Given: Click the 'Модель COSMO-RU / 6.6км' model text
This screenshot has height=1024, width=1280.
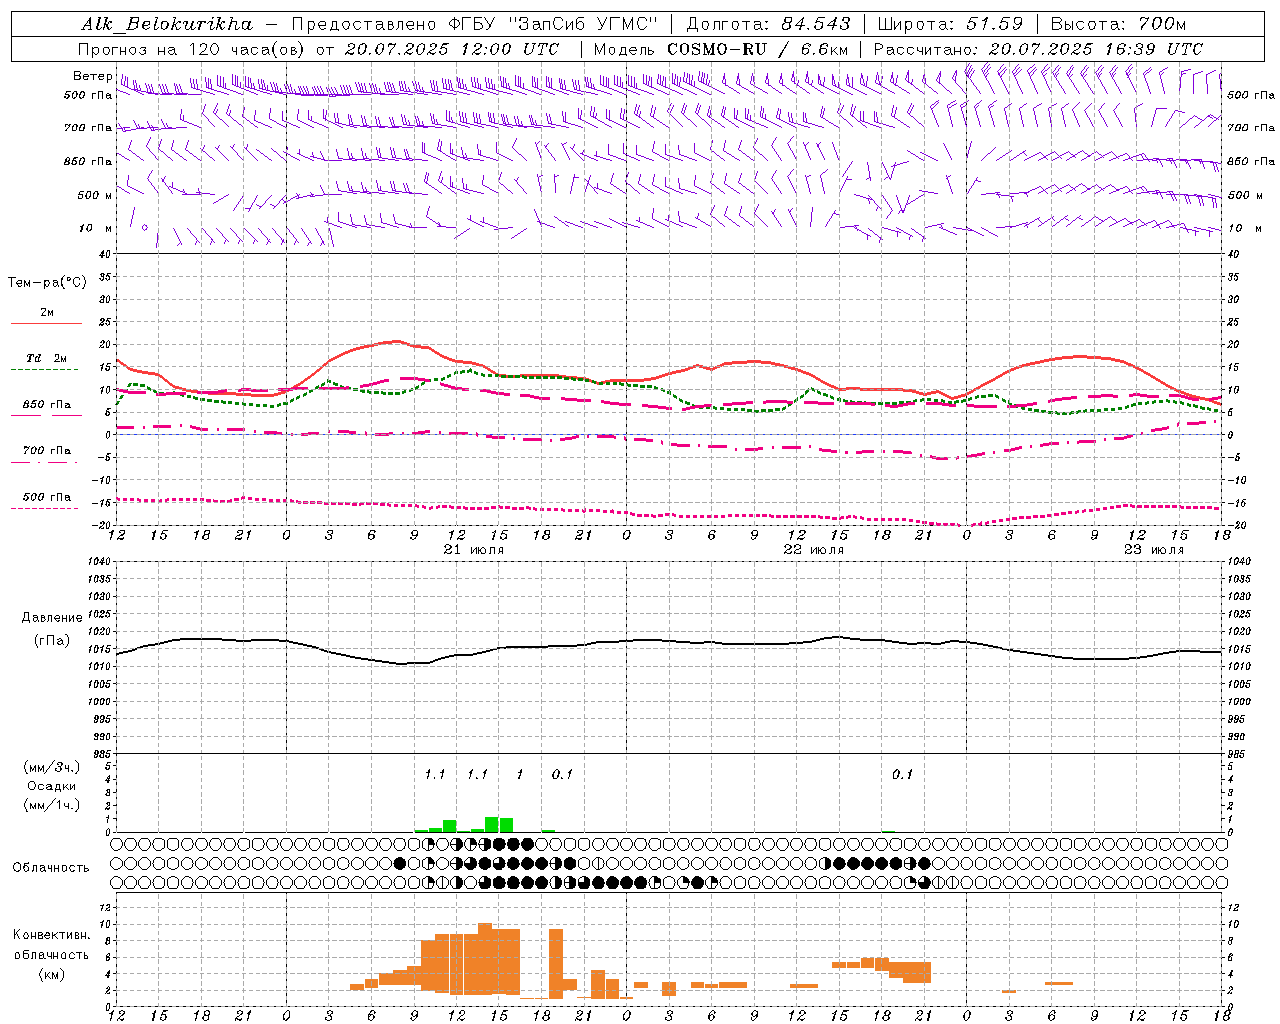Looking at the screenshot, I should point(721,49).
